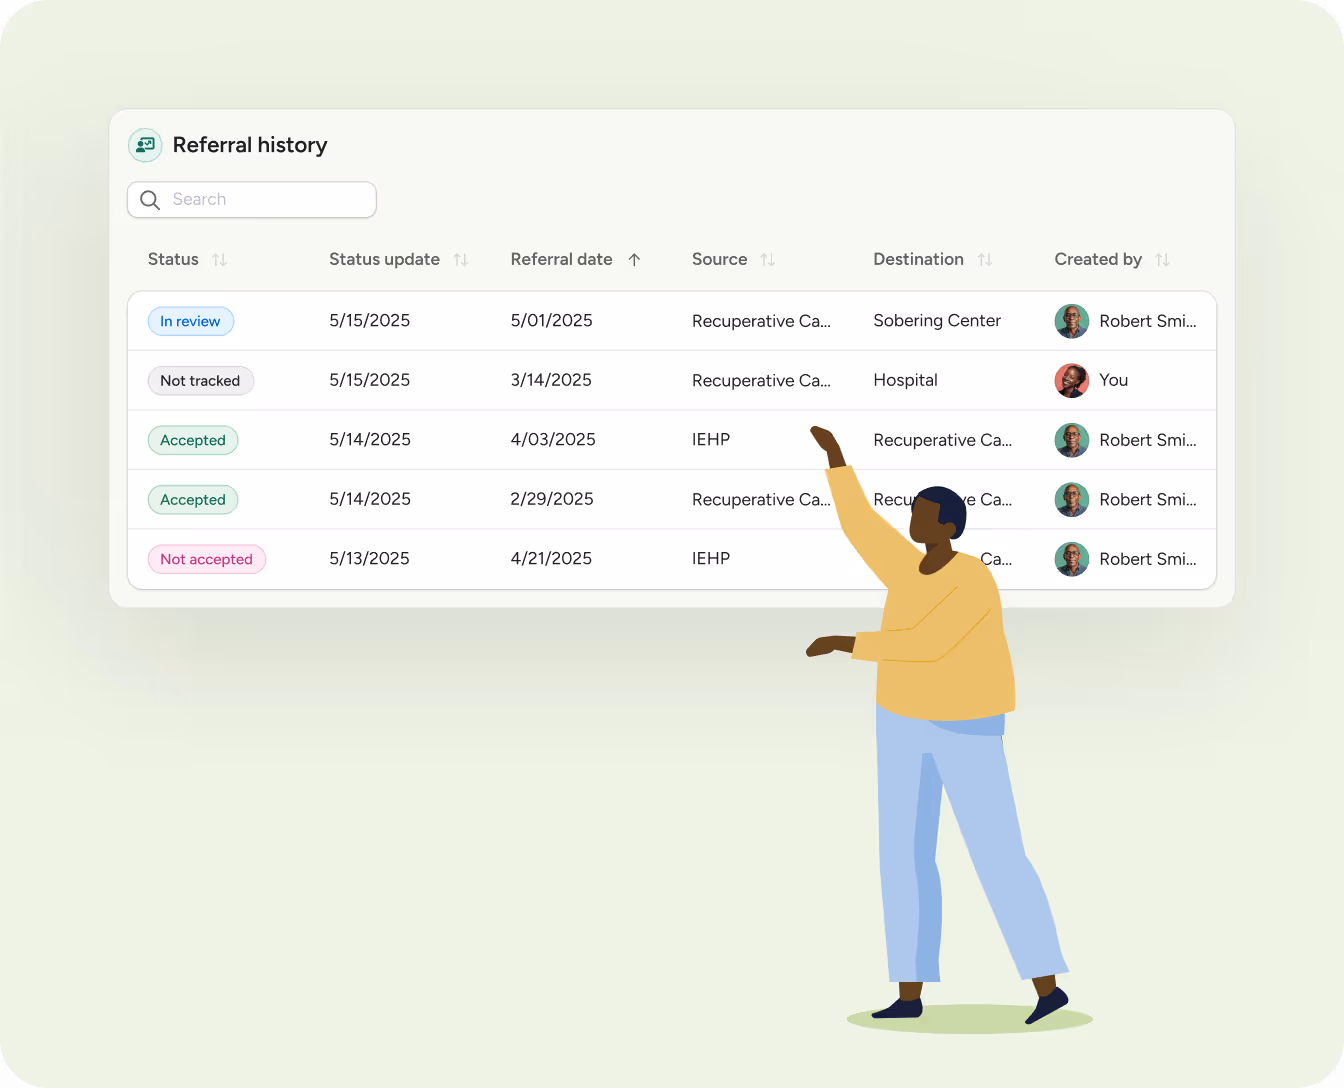Click the avatar next to Robert Smith in the 4/03/2025 row

coord(1071,440)
